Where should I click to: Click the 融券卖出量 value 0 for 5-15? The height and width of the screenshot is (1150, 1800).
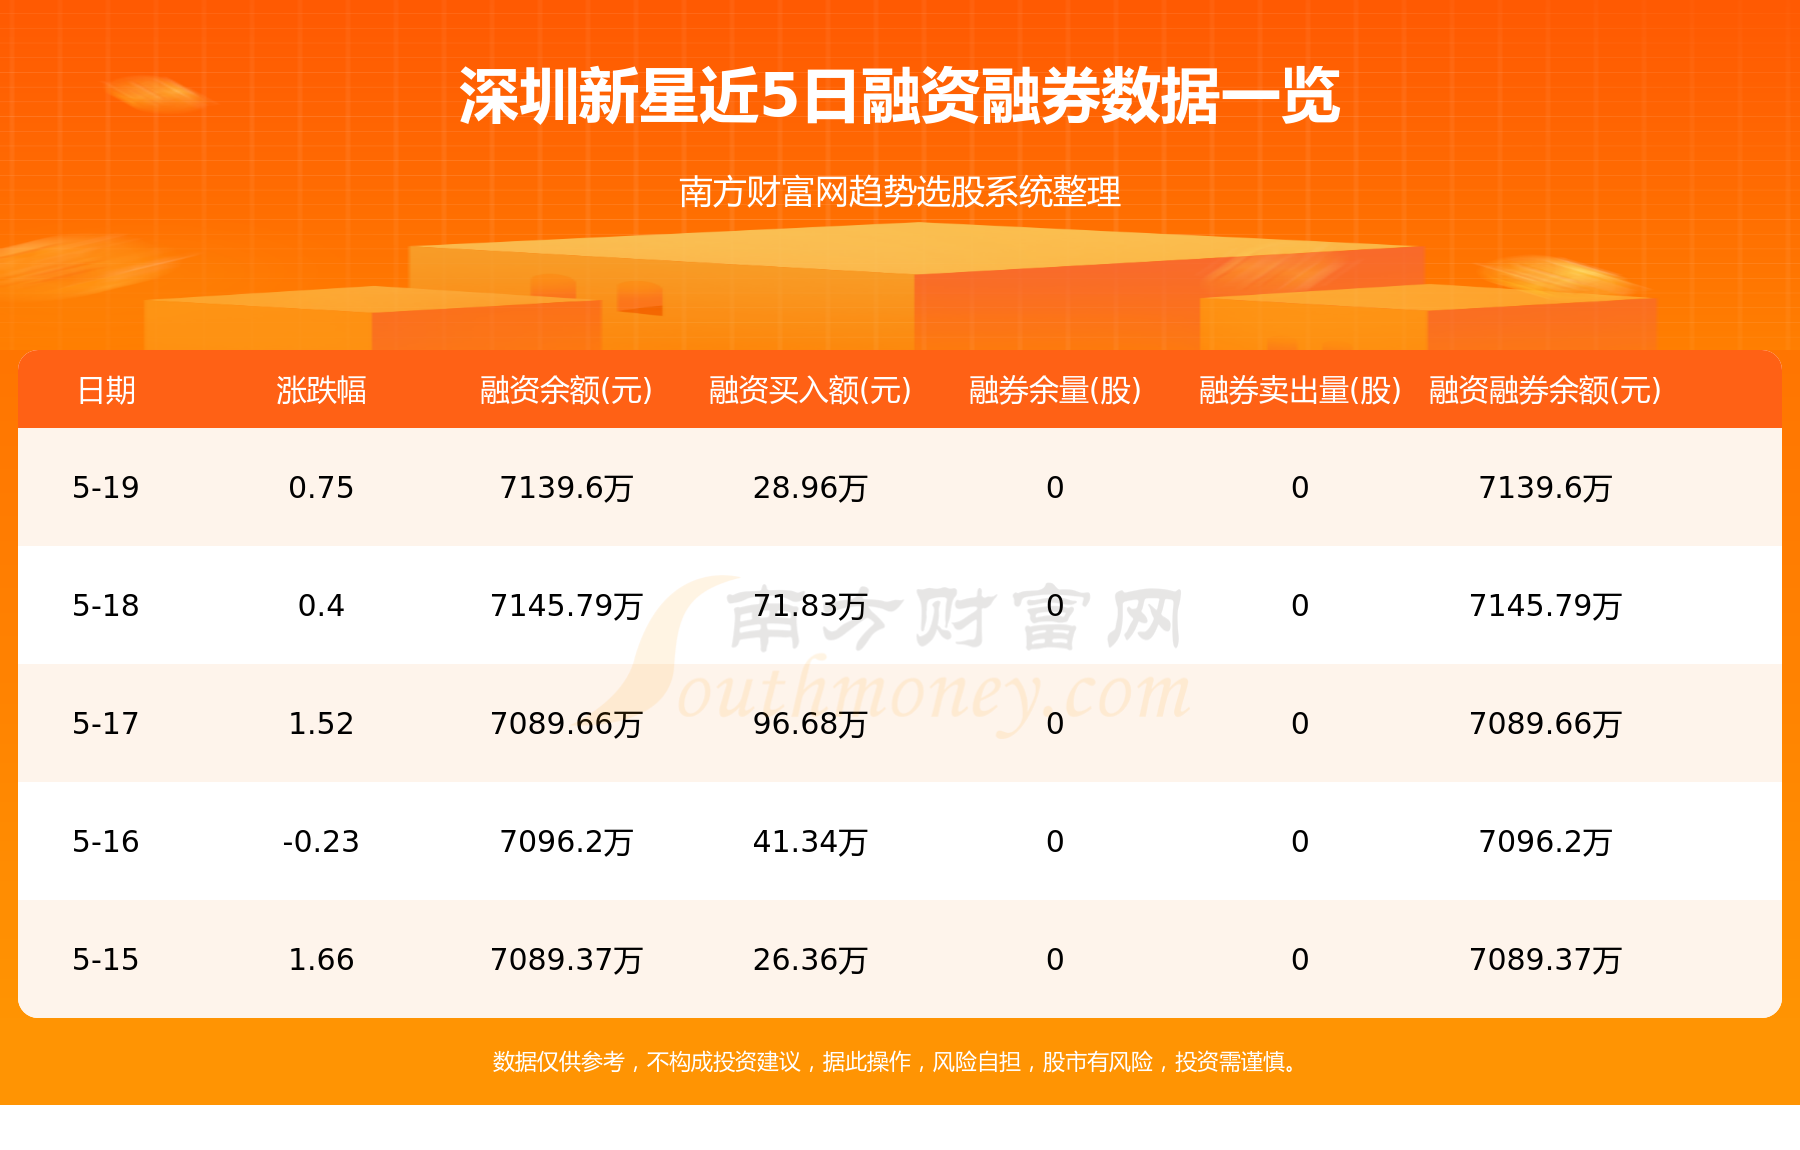coord(1300,960)
